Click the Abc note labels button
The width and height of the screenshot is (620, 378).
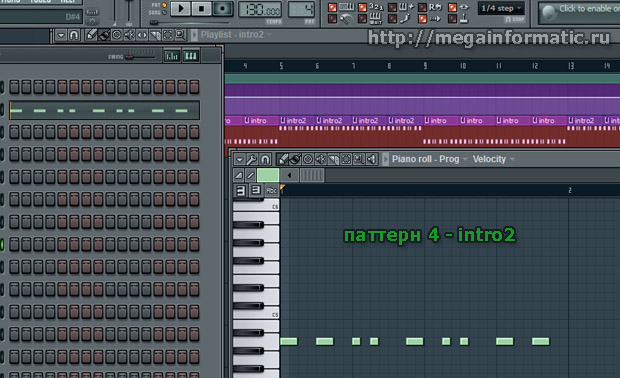pos(271,191)
